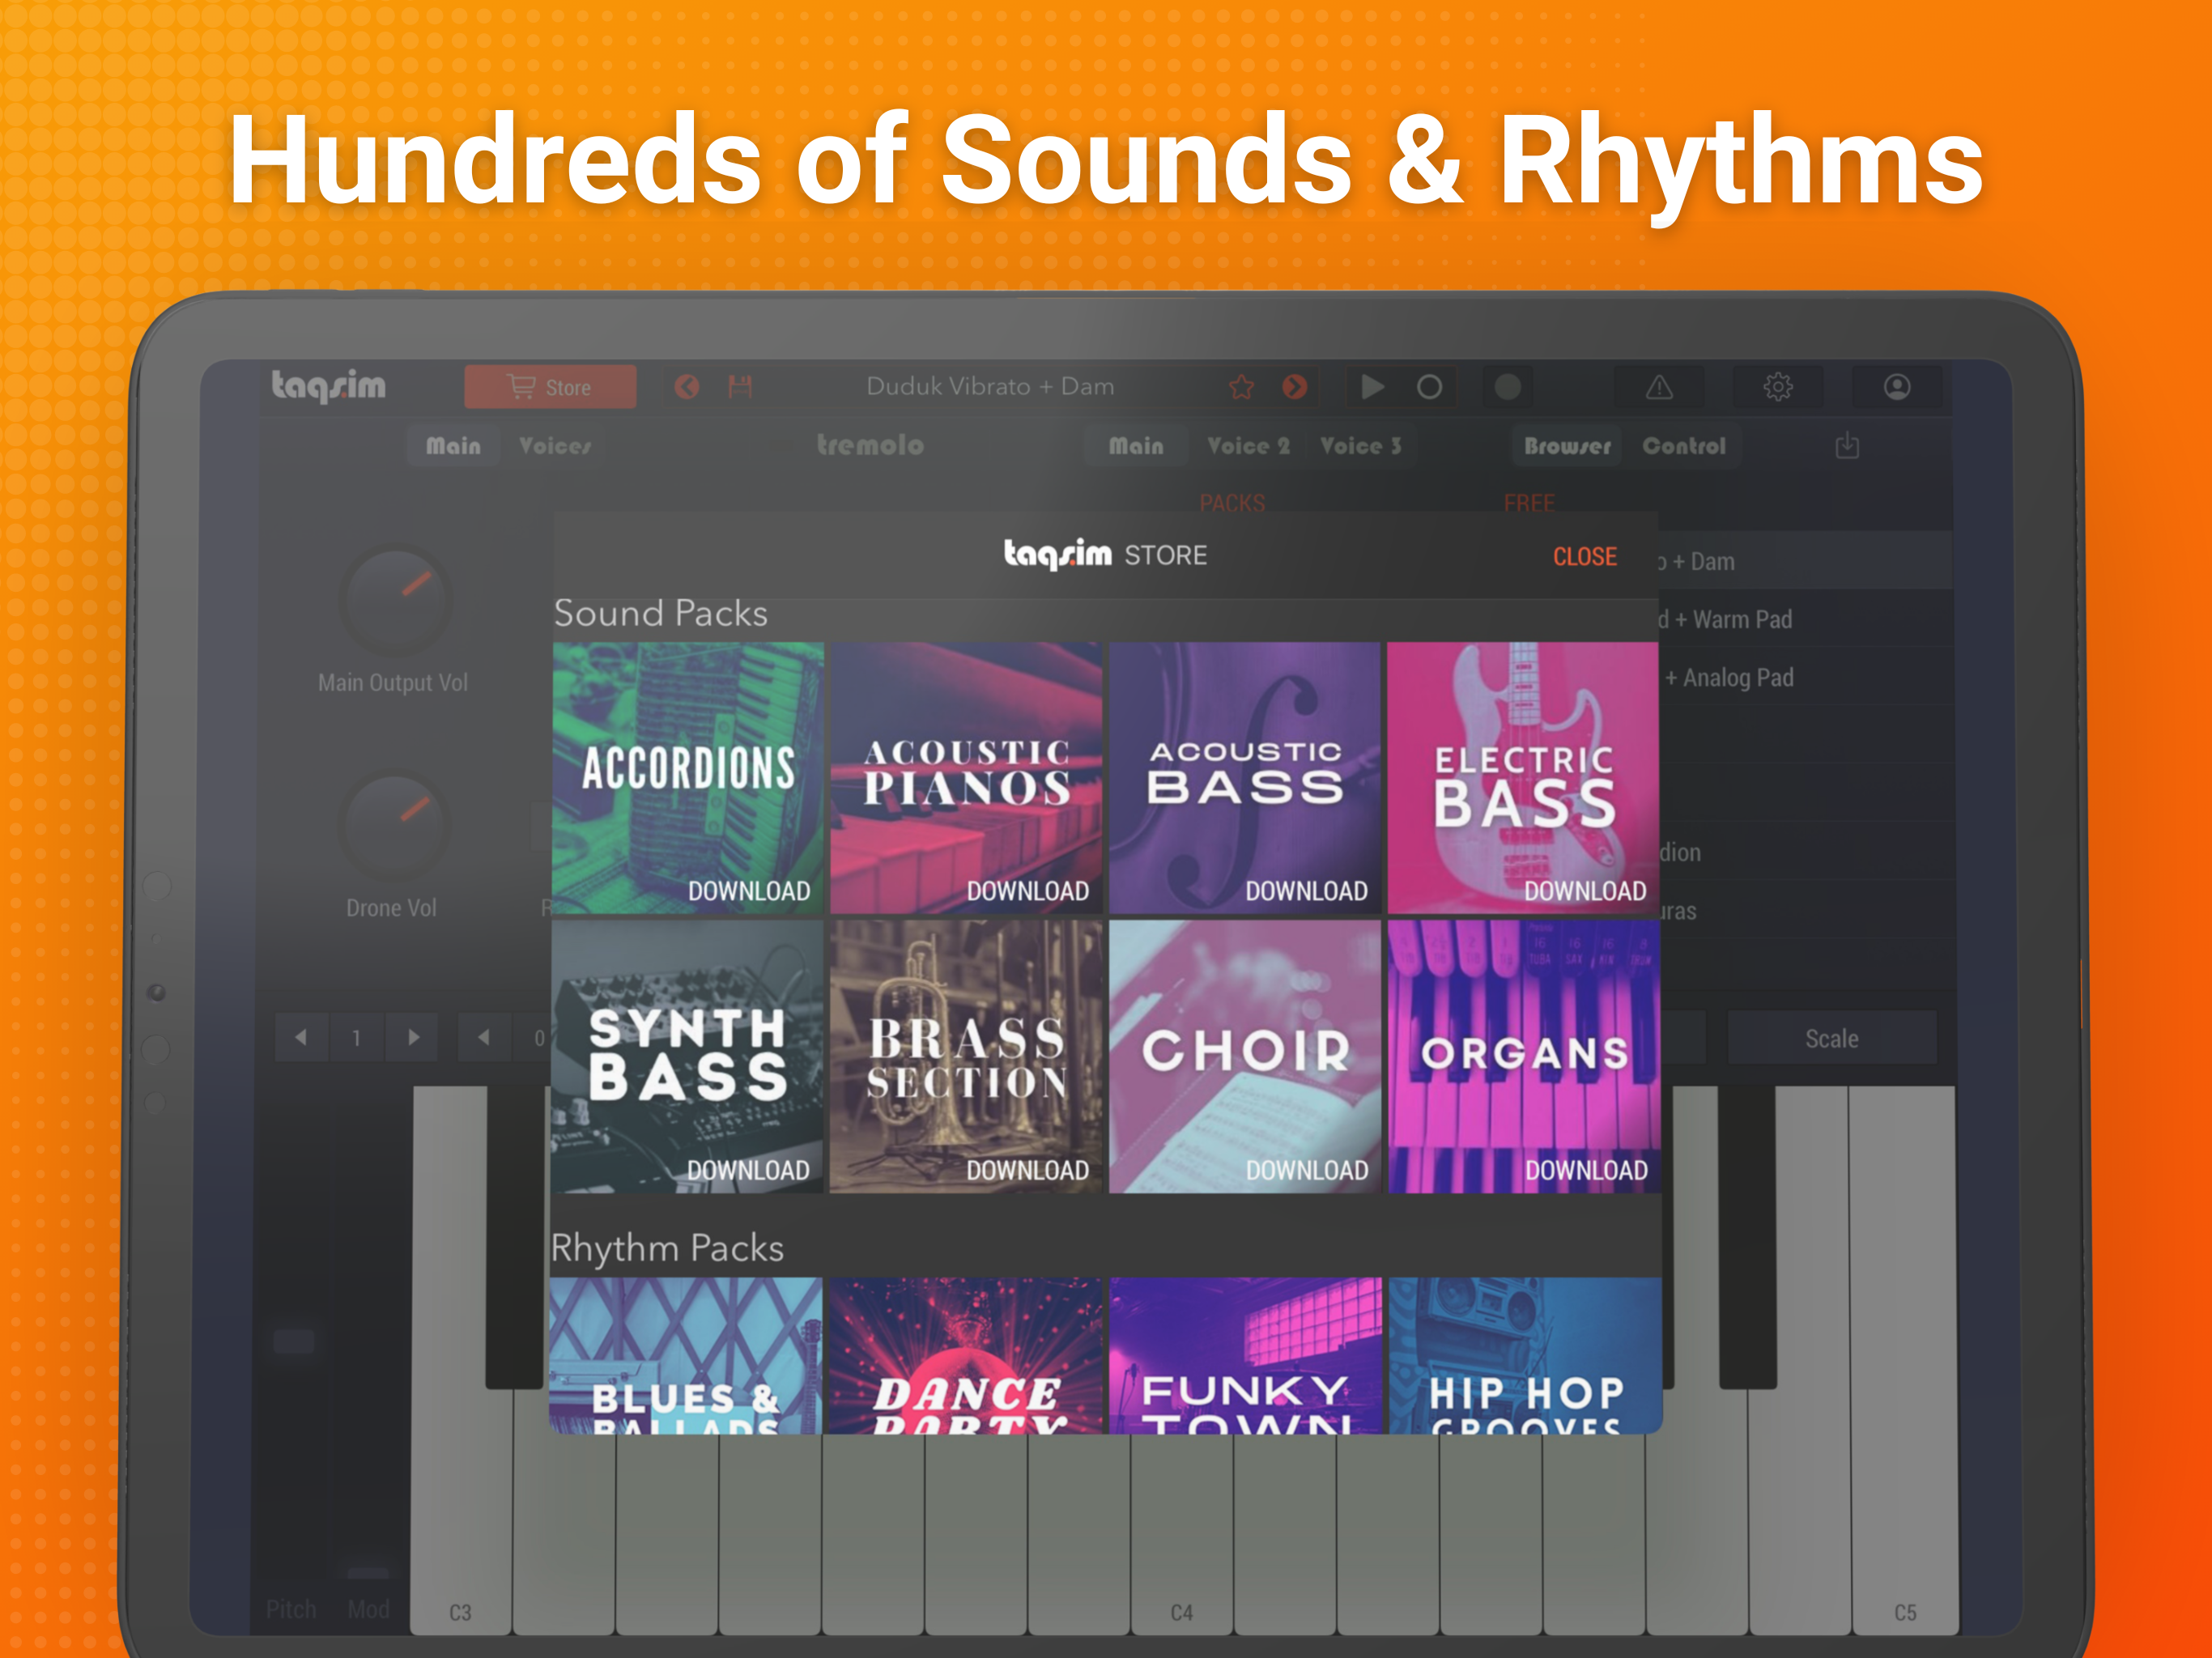Image resolution: width=2212 pixels, height=1658 pixels.
Task: Favorite the preset with star icon
Action: (x=1241, y=387)
